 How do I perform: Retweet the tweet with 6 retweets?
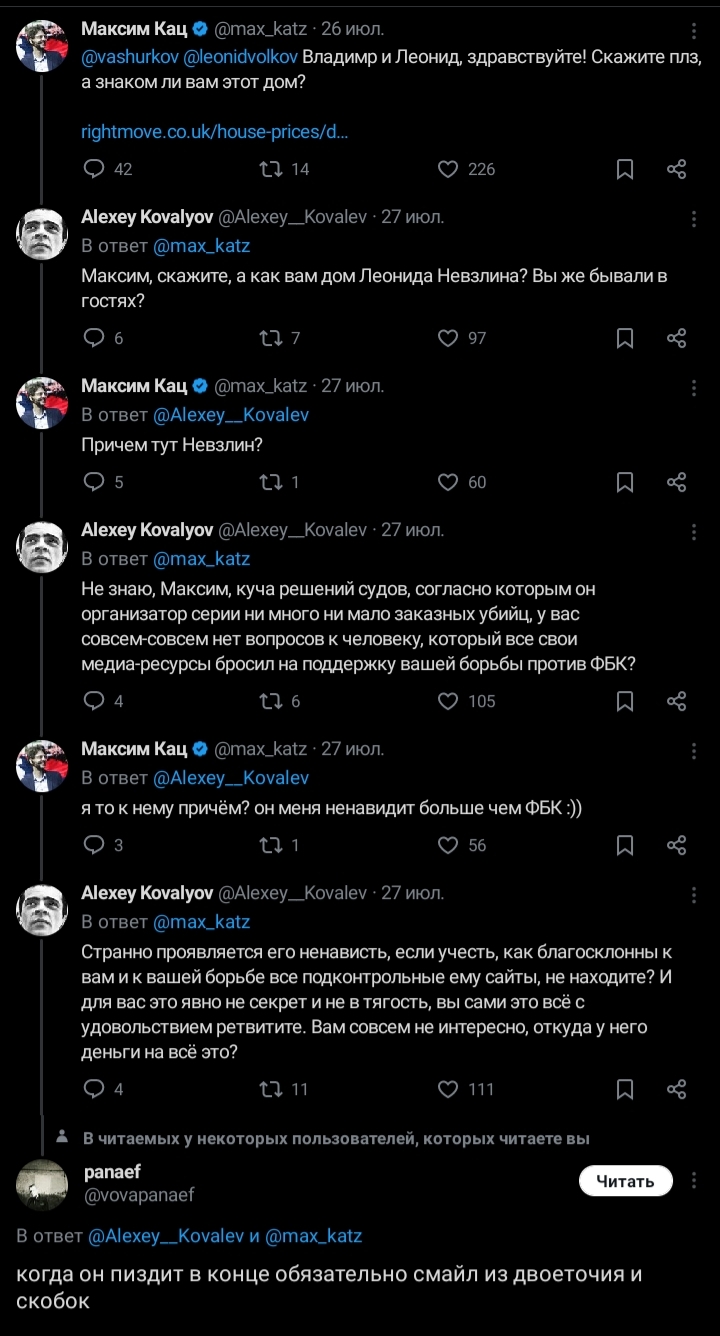(270, 701)
